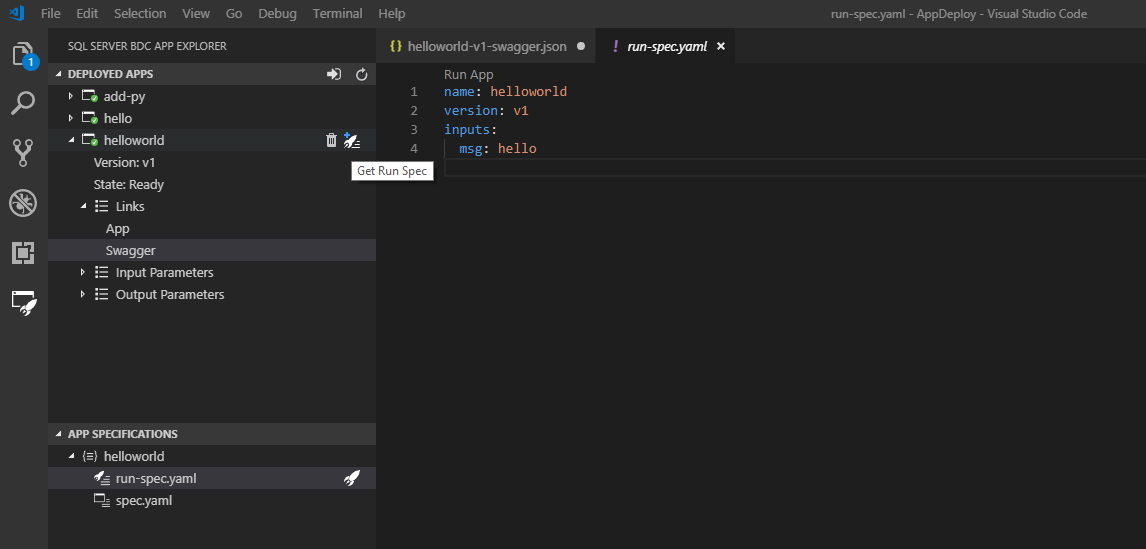Close the run-spec.yaml tab
Viewport: 1146px width, 549px height.
tap(721, 46)
